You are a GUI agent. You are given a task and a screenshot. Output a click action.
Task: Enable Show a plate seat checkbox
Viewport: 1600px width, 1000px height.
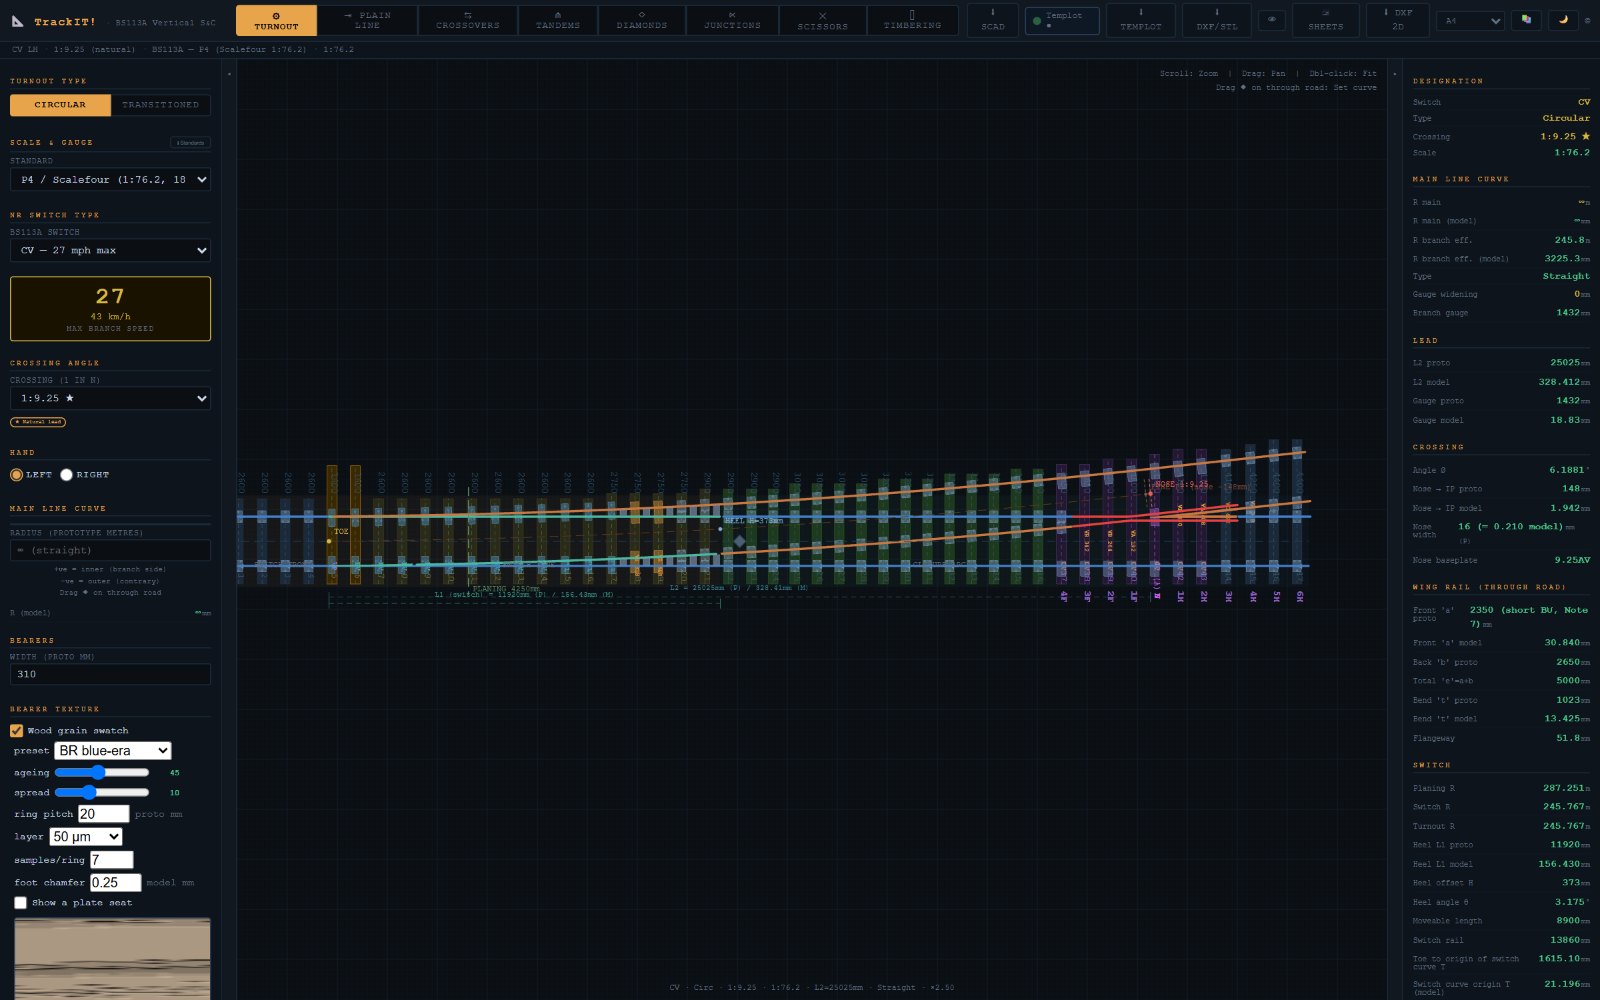click(x=20, y=903)
